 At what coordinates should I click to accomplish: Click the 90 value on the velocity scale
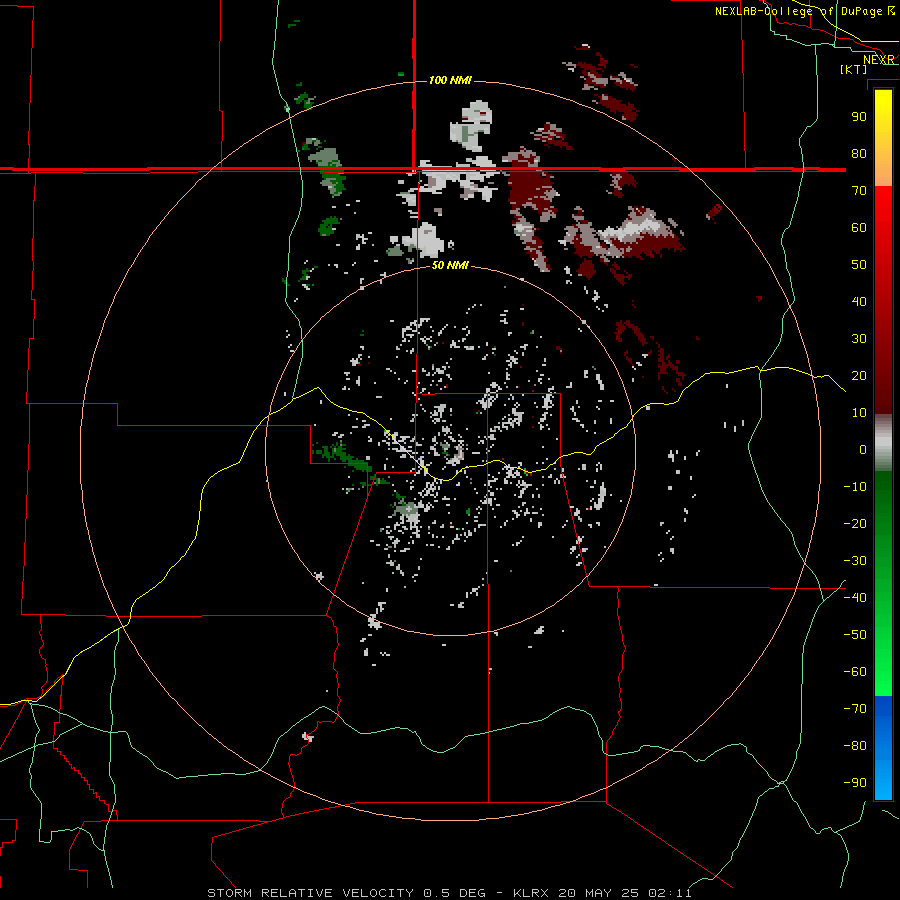tap(859, 117)
